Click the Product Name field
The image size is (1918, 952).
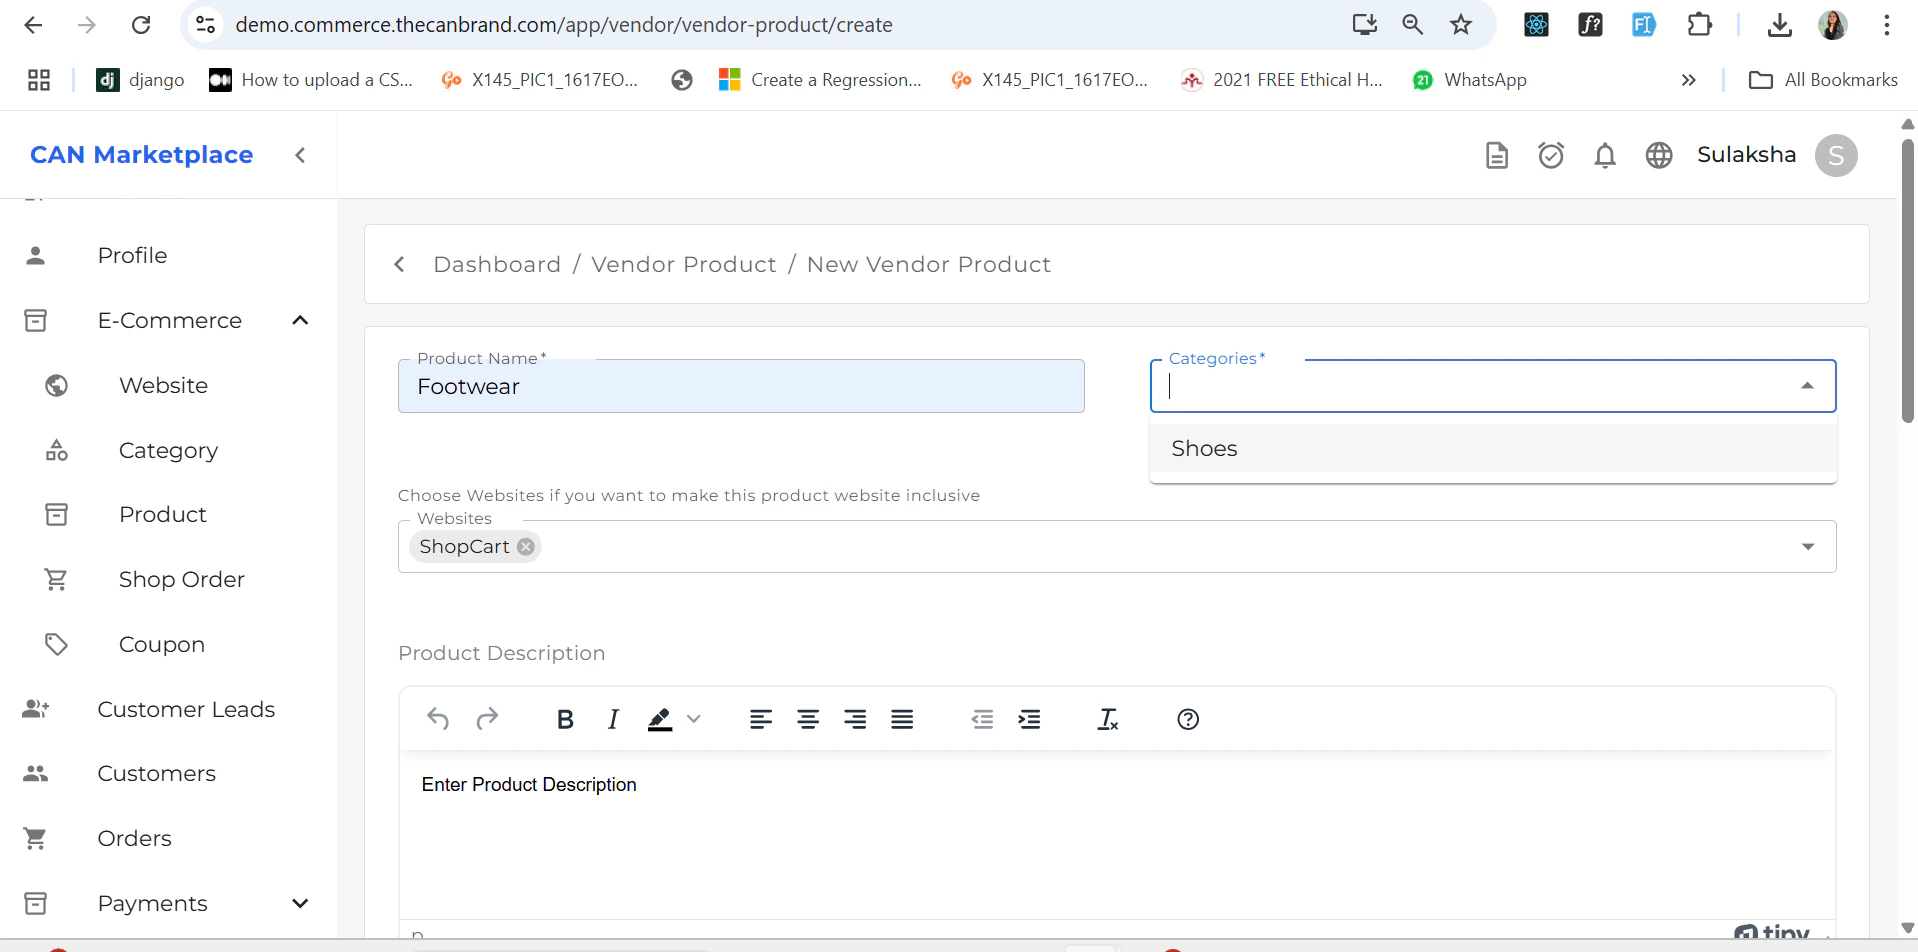point(741,386)
